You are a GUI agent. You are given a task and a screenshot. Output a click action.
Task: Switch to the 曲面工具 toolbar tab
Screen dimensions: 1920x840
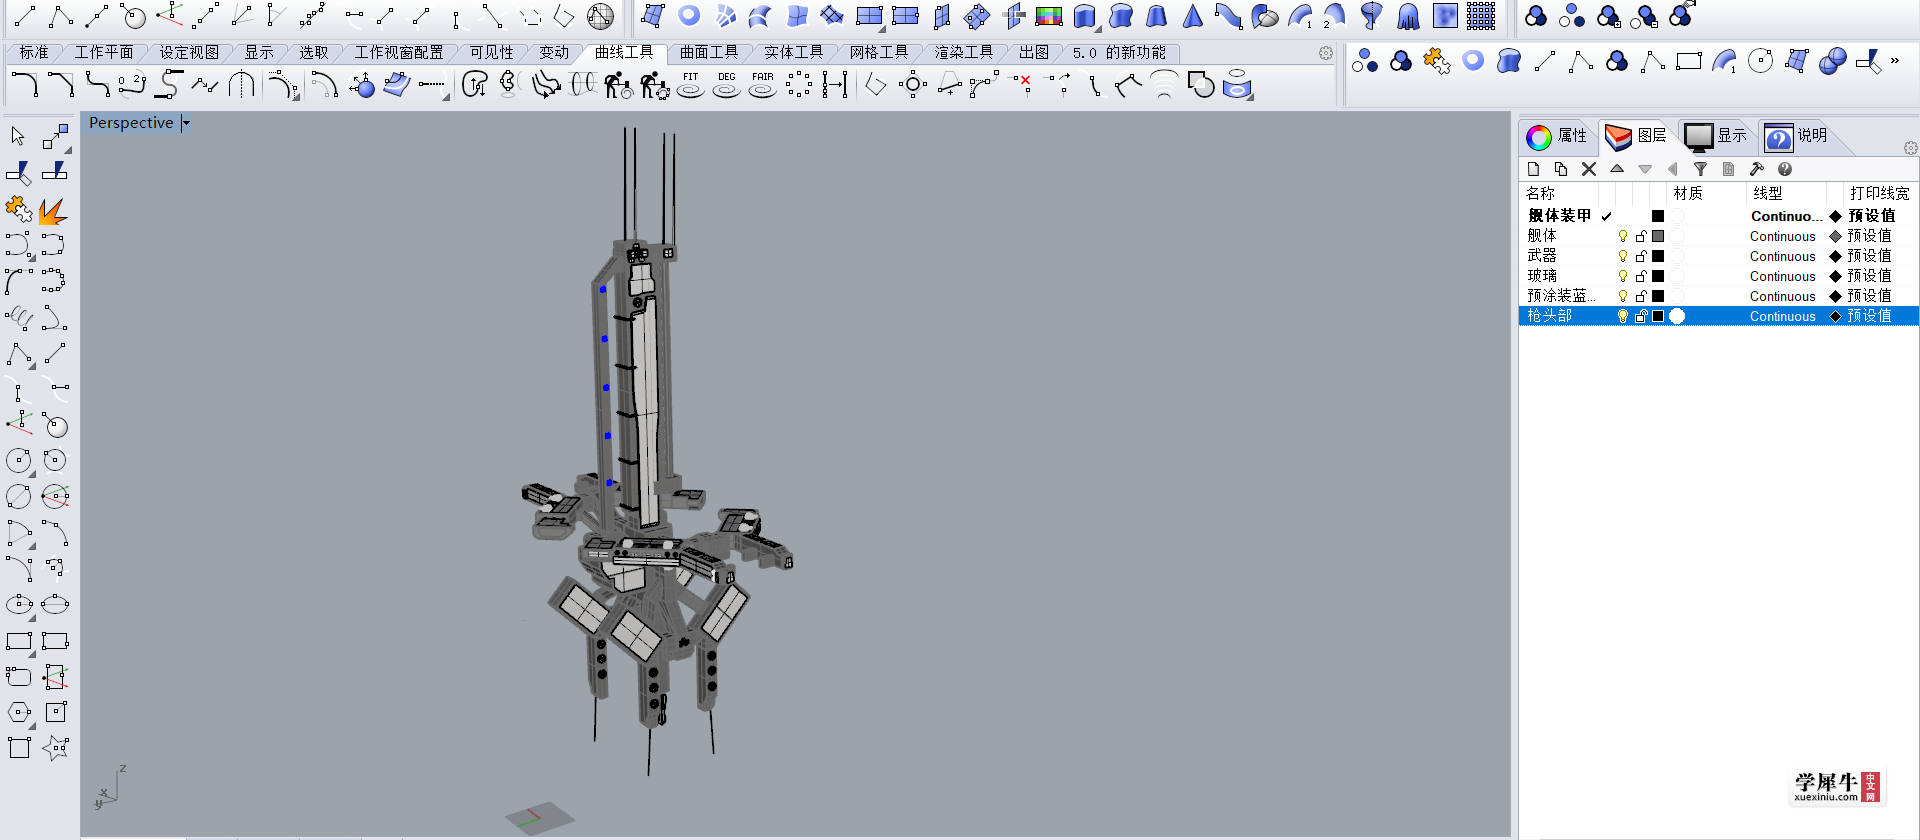click(x=709, y=52)
